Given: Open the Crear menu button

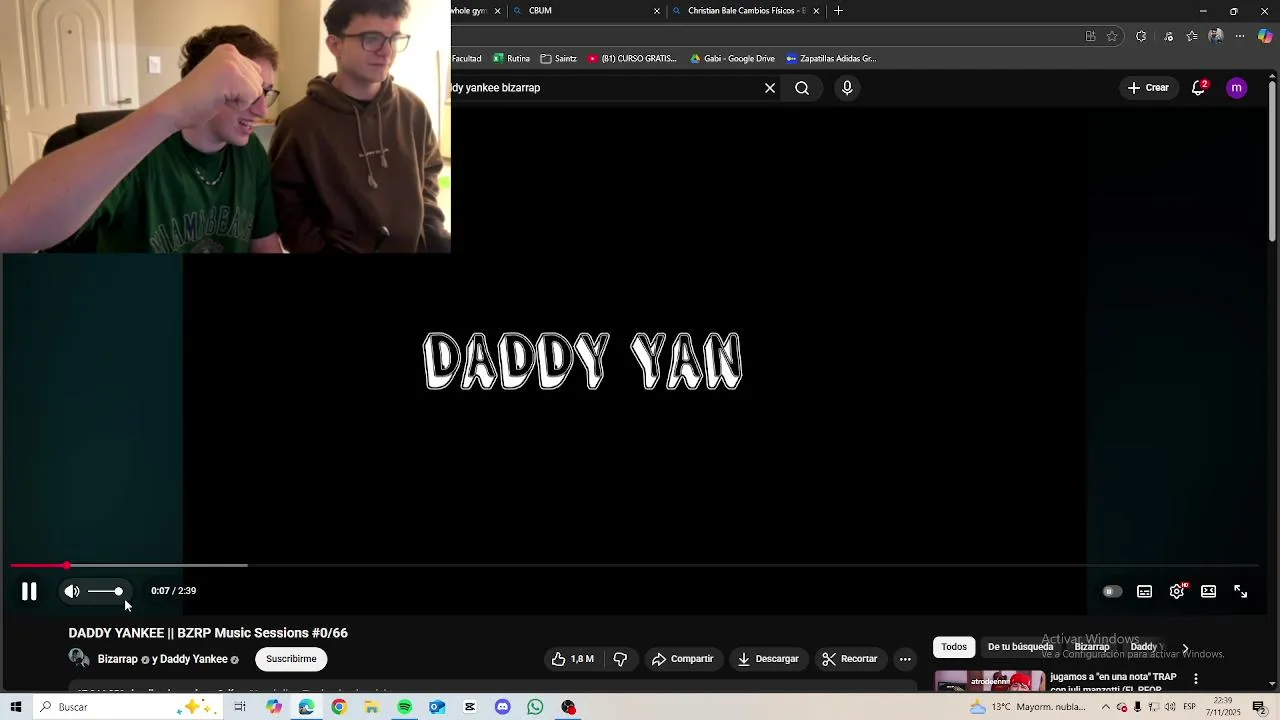Looking at the screenshot, I should pyautogui.click(x=1148, y=88).
